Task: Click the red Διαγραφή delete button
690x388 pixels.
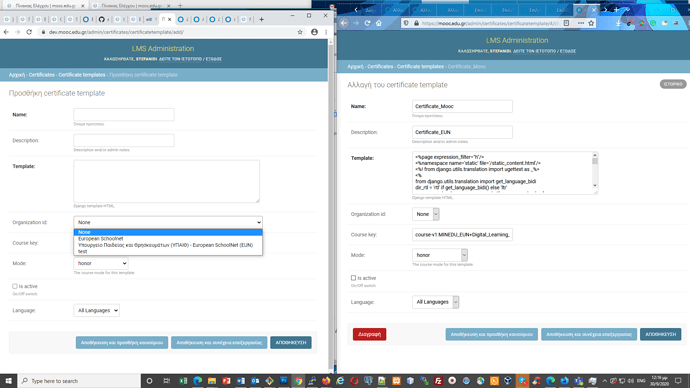Action: pyautogui.click(x=369, y=334)
